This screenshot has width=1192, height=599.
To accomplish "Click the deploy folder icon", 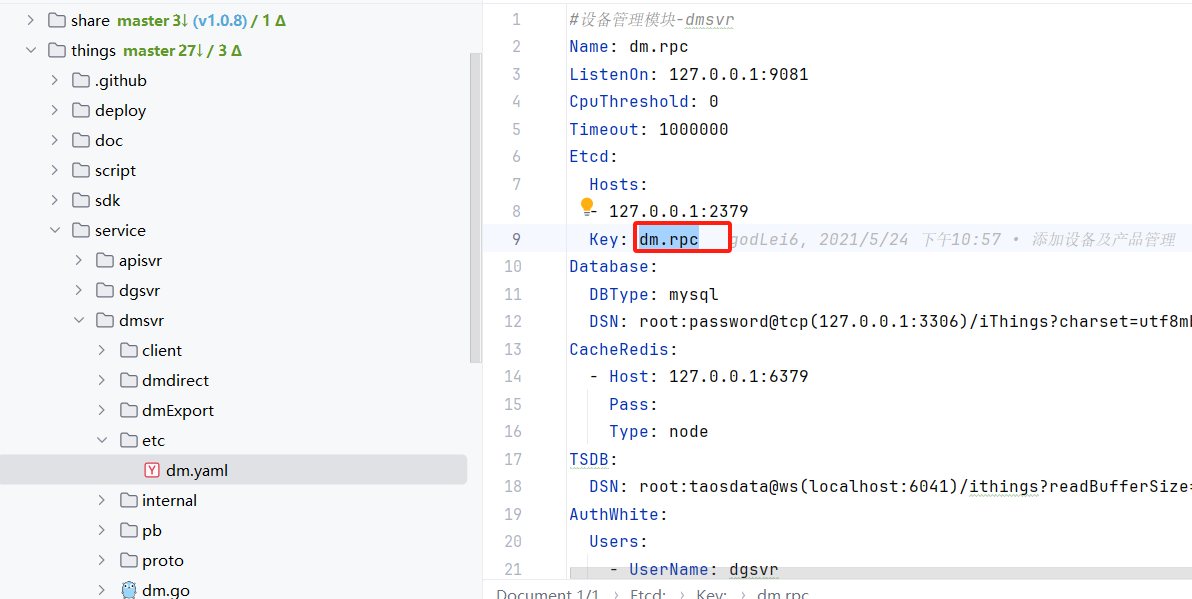I will (81, 110).
